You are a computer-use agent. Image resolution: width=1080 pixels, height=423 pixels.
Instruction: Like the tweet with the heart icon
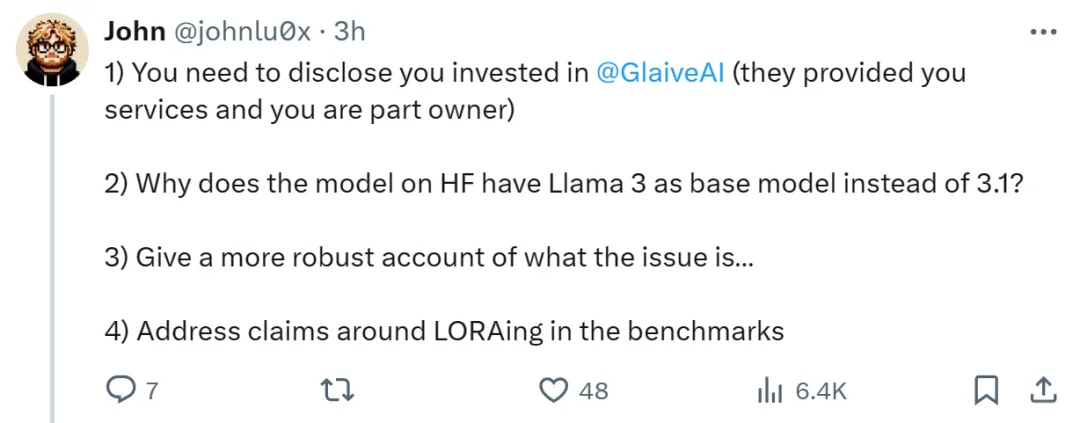(x=553, y=390)
